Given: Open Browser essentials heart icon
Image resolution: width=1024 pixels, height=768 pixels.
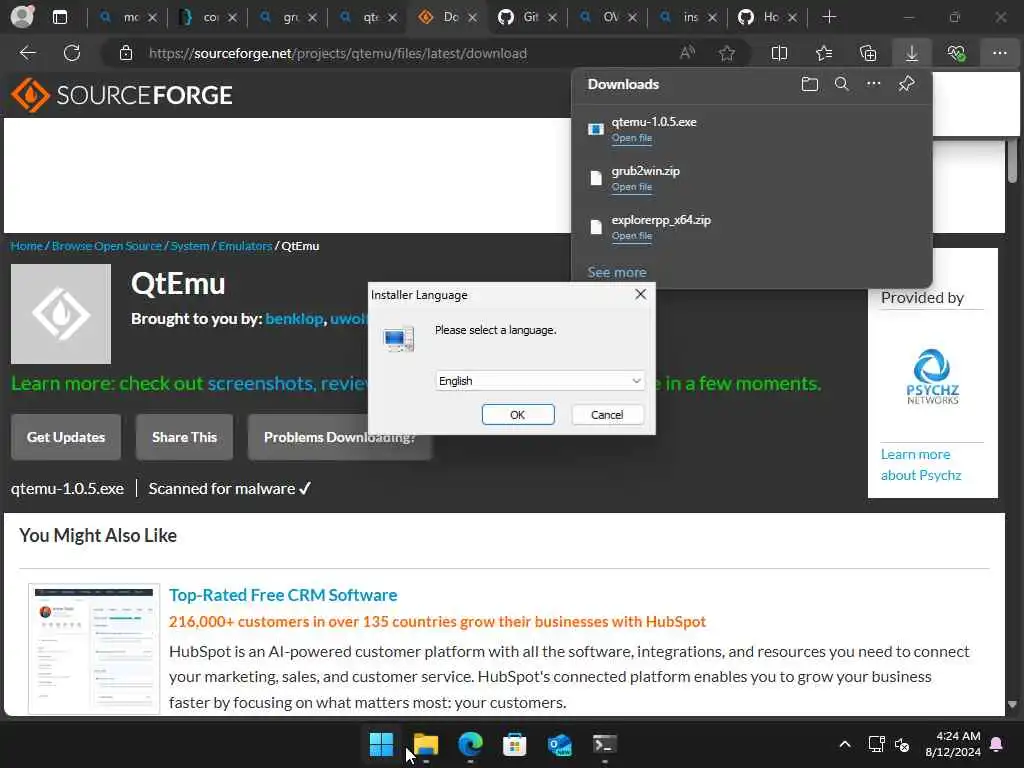Looking at the screenshot, I should [956, 53].
